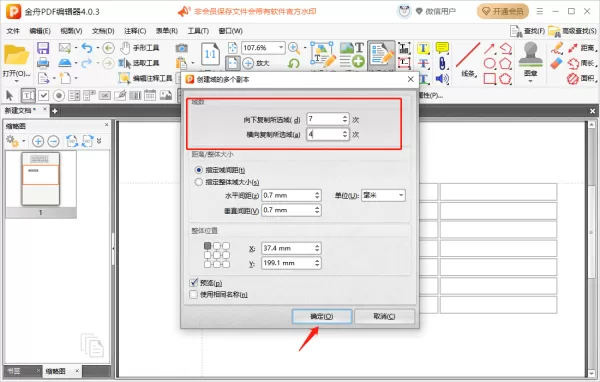Open the 单位 unit dropdown
Image resolution: width=600 pixels, height=382 pixels.
coord(401,195)
